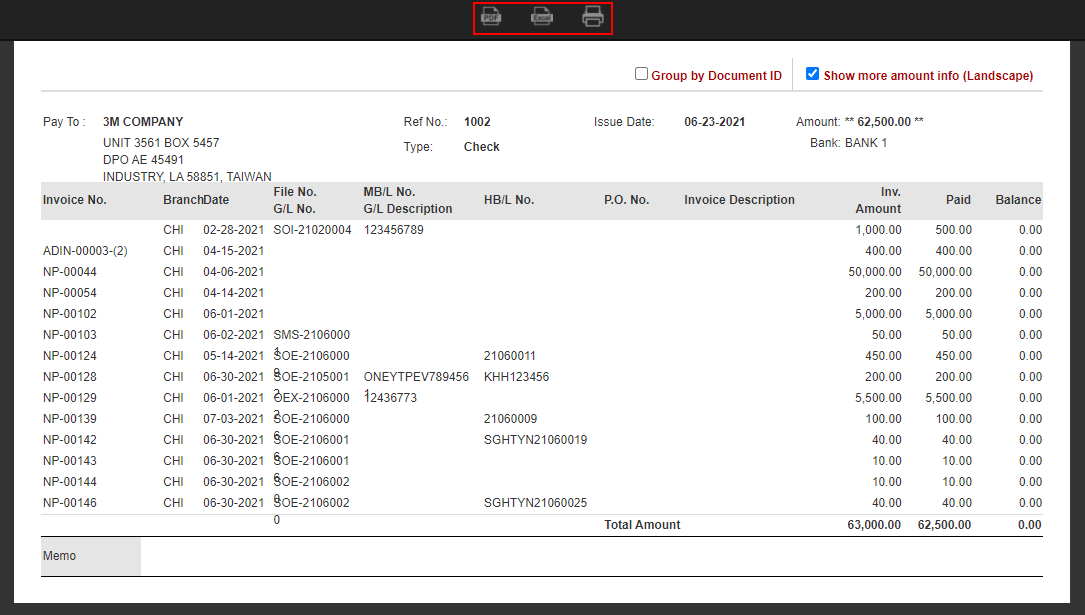Export the report to Excel

pyautogui.click(x=542, y=17)
